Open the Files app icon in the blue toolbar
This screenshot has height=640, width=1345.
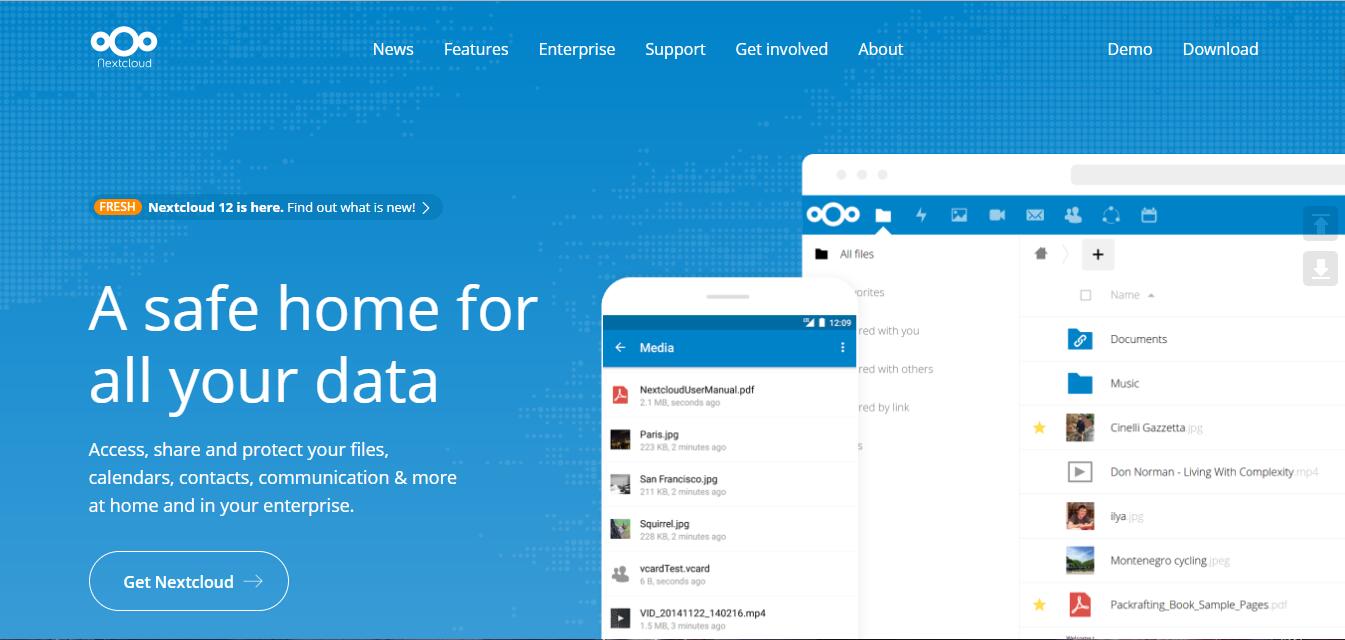point(883,215)
